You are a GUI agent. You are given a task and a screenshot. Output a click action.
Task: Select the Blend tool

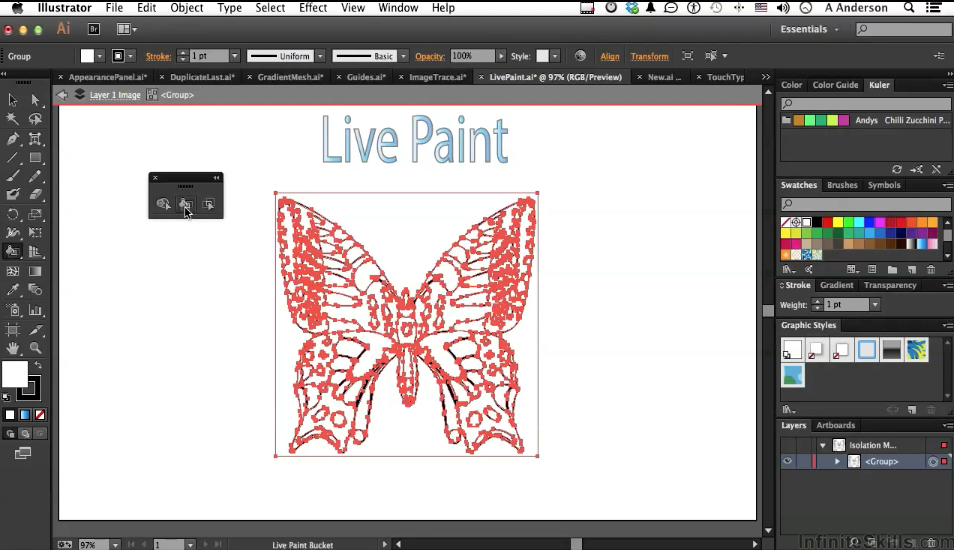pos(35,290)
